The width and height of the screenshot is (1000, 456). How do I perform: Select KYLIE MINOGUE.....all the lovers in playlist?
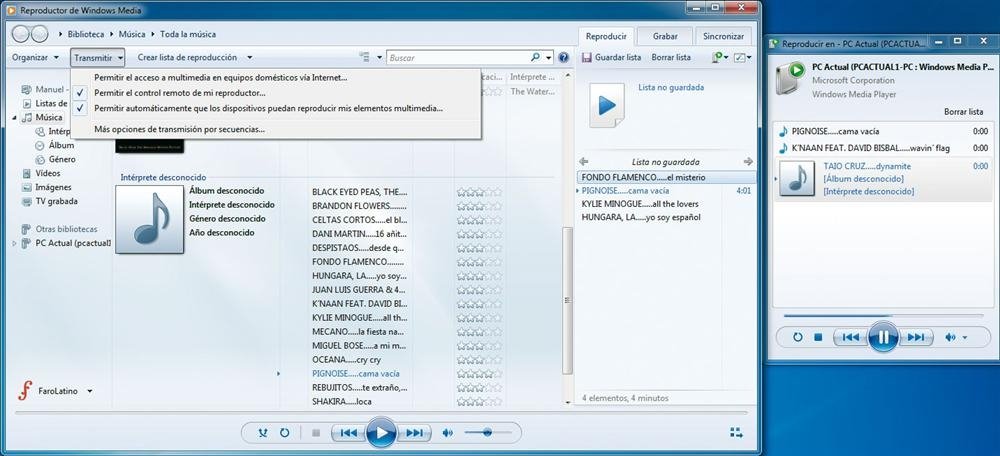pyautogui.click(x=640, y=204)
